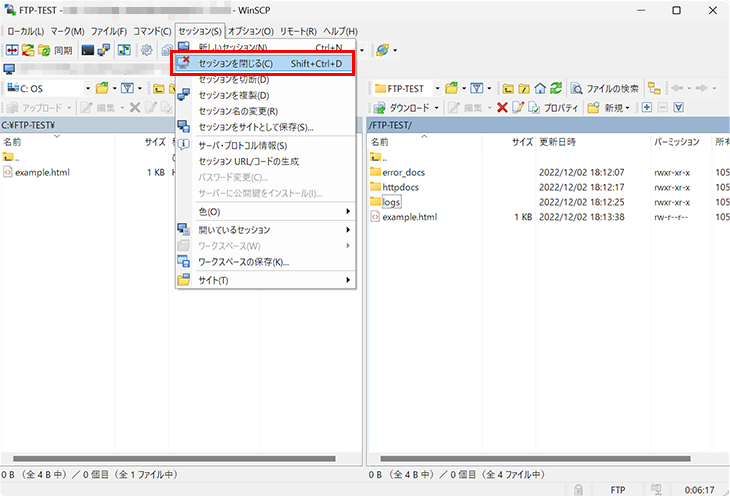Image resolution: width=730 pixels, height=496 pixels.
Task: Open the コマンド(C) menu
Action: [x=152, y=31]
